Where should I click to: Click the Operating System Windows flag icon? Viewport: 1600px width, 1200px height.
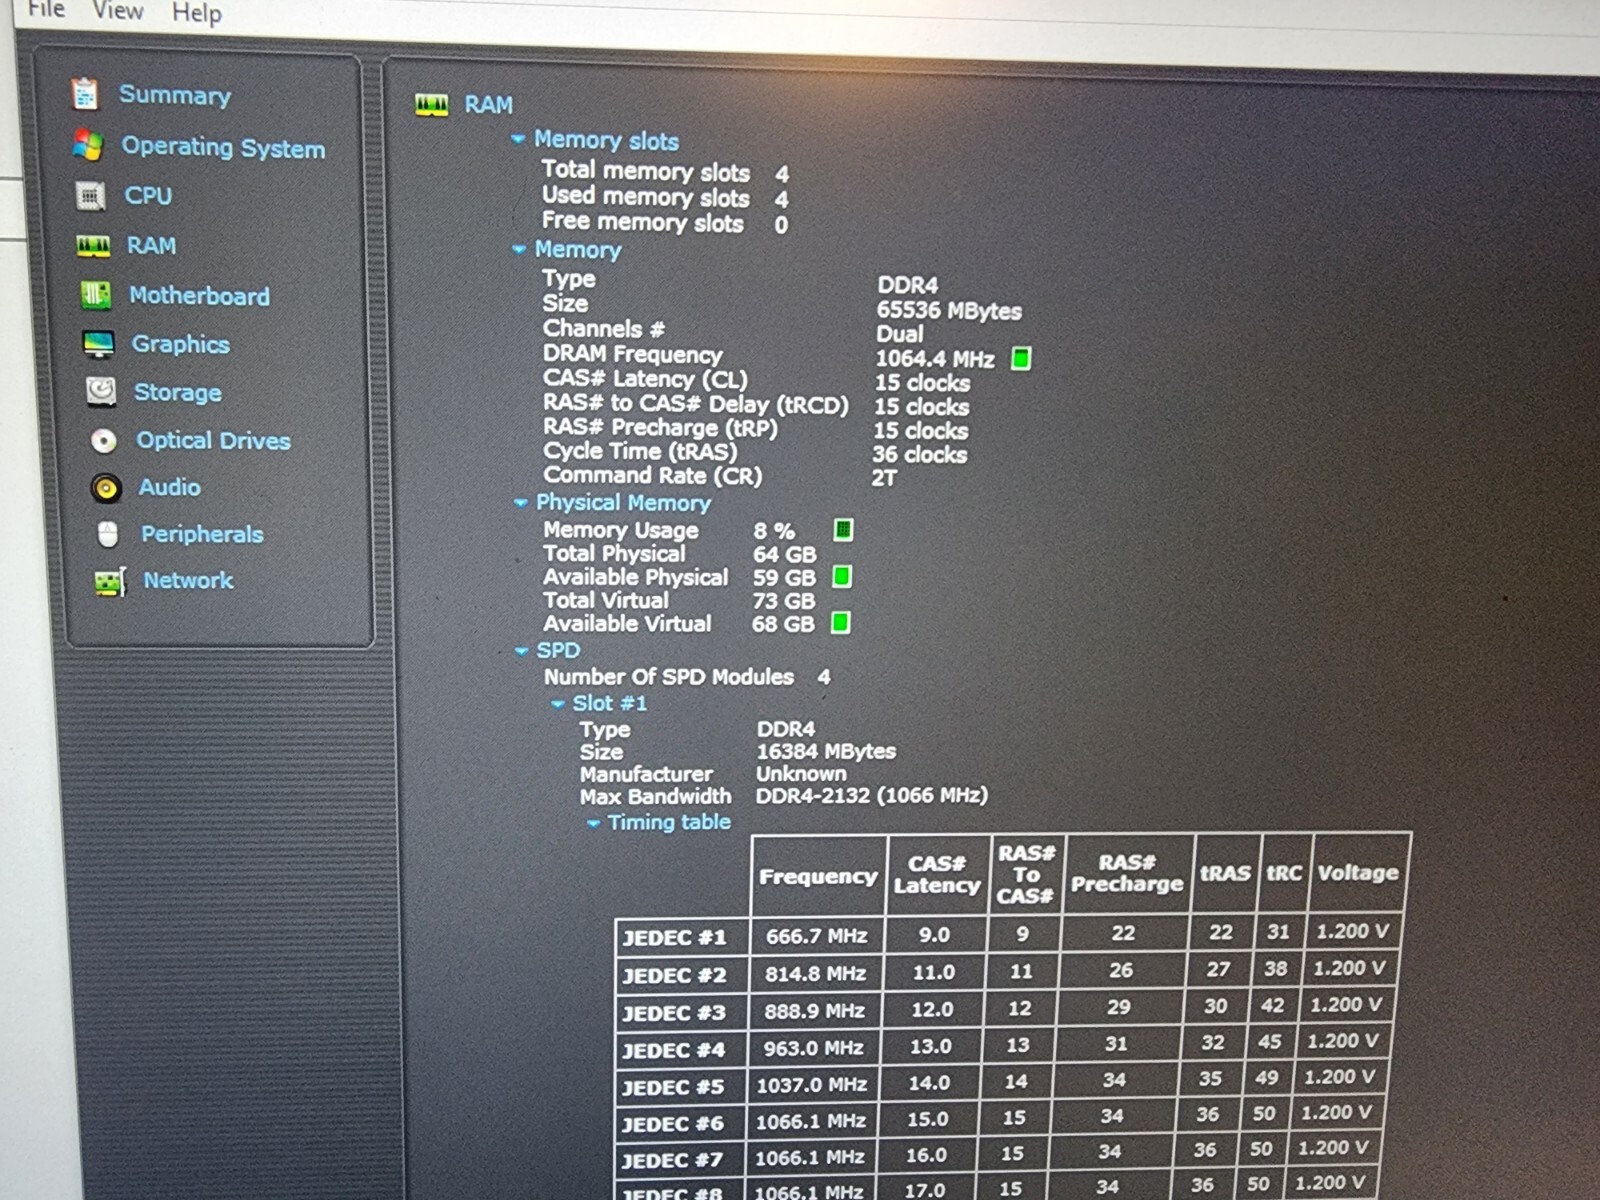click(88, 146)
